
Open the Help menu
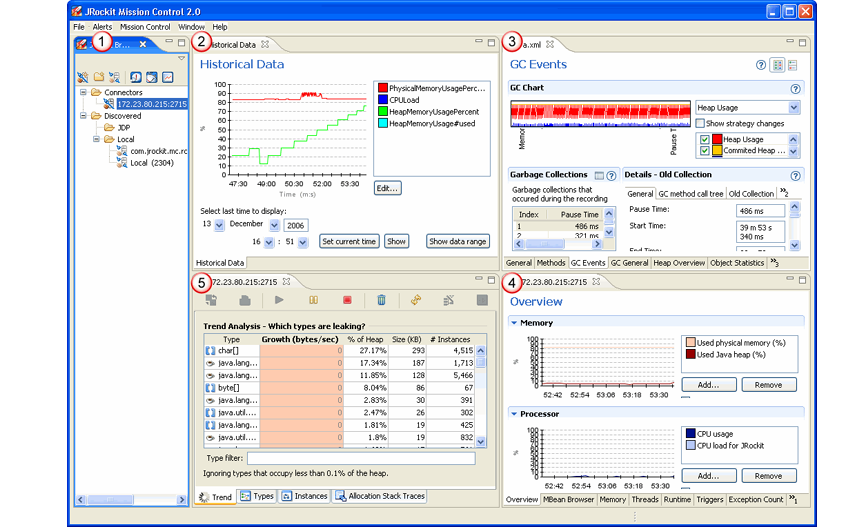click(x=220, y=27)
